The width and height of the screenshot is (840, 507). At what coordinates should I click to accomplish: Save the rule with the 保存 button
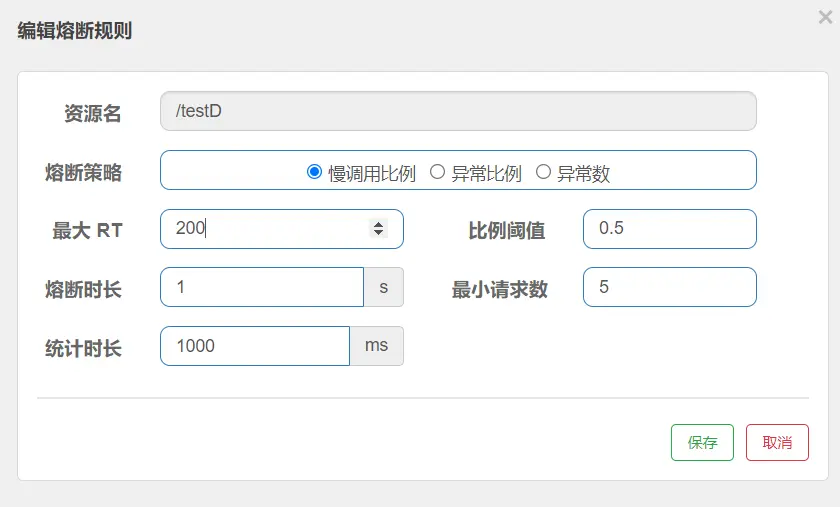[x=702, y=443]
